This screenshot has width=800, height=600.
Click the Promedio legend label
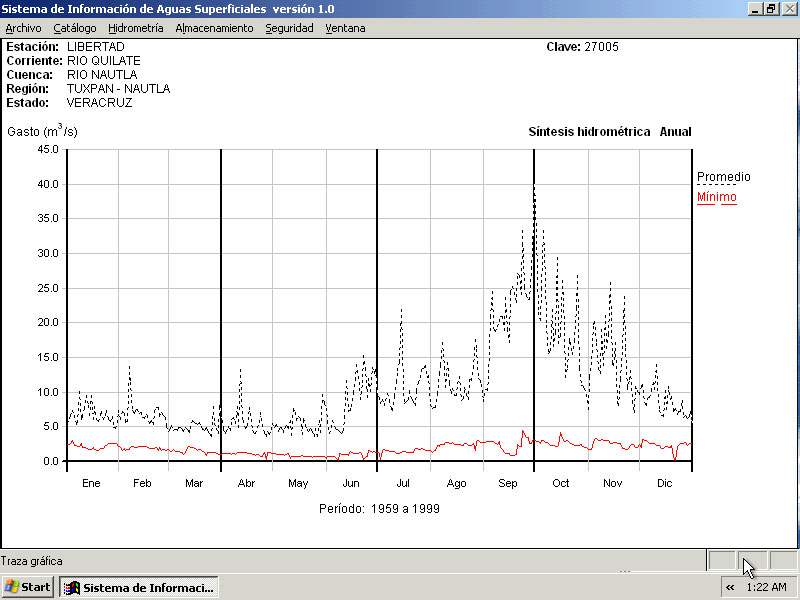(x=723, y=177)
